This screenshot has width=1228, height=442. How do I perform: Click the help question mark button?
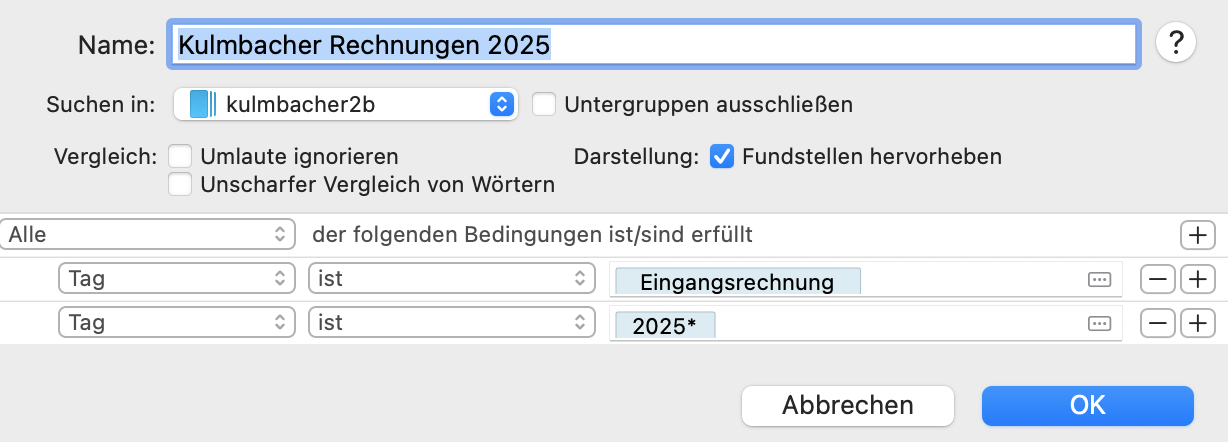[x=1176, y=43]
